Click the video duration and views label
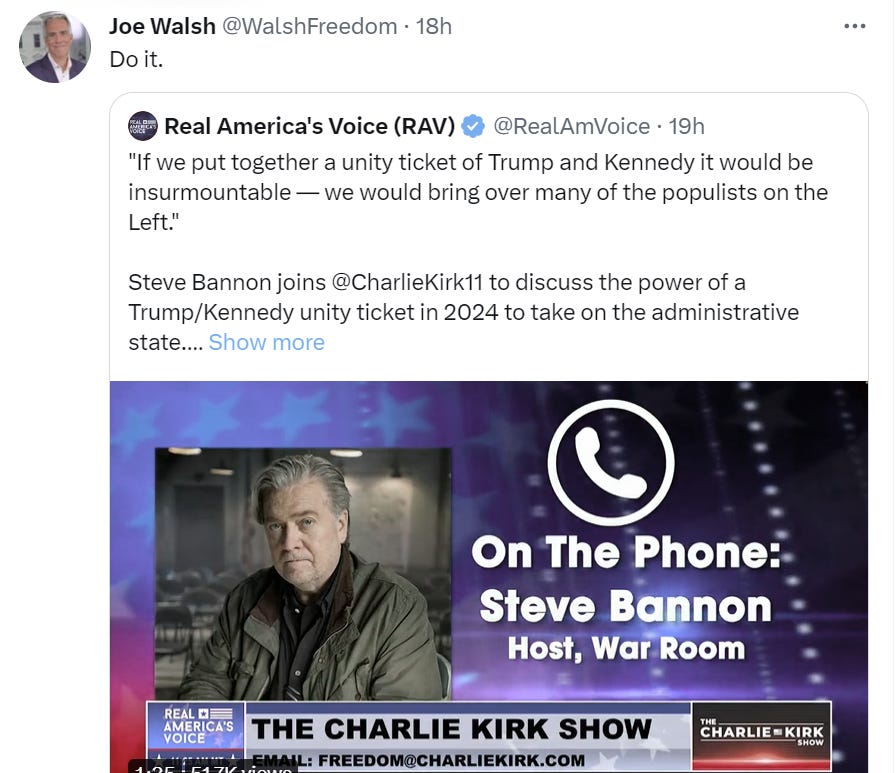The height and width of the screenshot is (773, 895). pyautogui.click(x=213, y=767)
